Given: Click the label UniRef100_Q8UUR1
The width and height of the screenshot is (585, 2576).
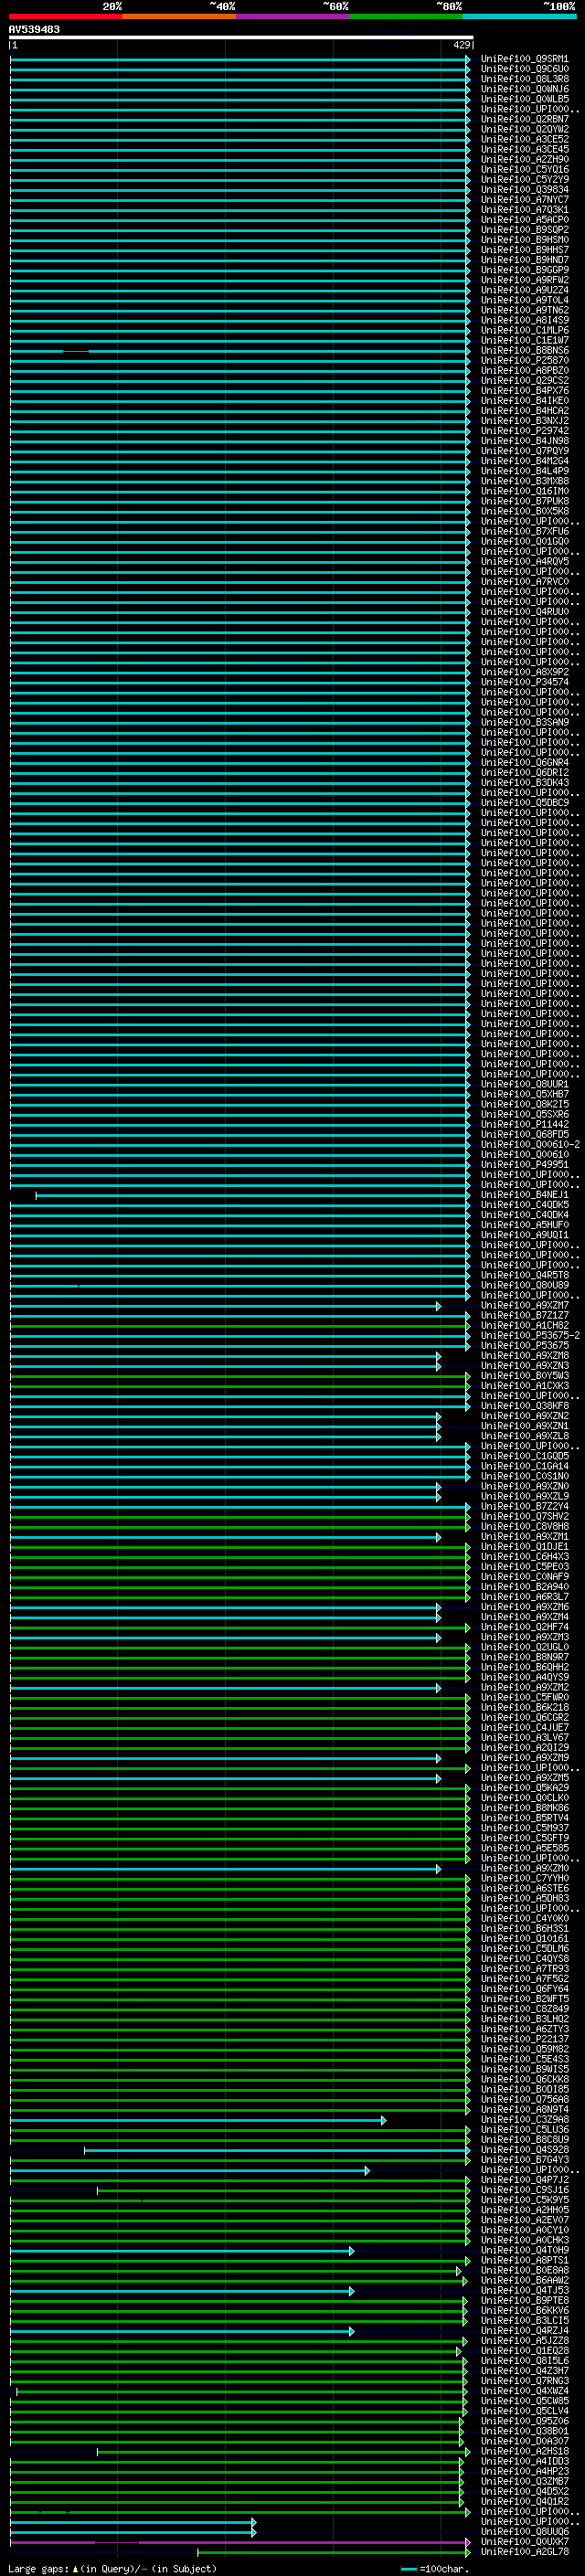Looking at the screenshot, I should point(524,1084).
